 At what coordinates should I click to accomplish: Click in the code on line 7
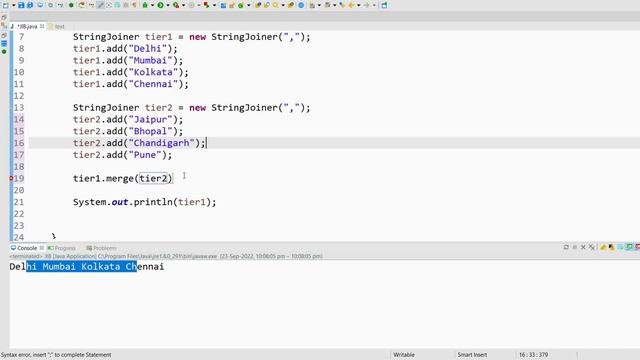point(191,37)
